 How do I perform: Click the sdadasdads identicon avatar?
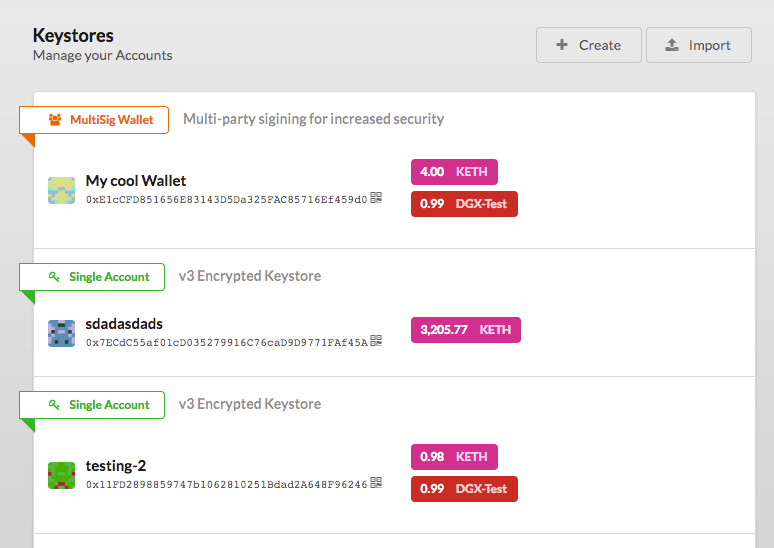[x=61, y=333]
